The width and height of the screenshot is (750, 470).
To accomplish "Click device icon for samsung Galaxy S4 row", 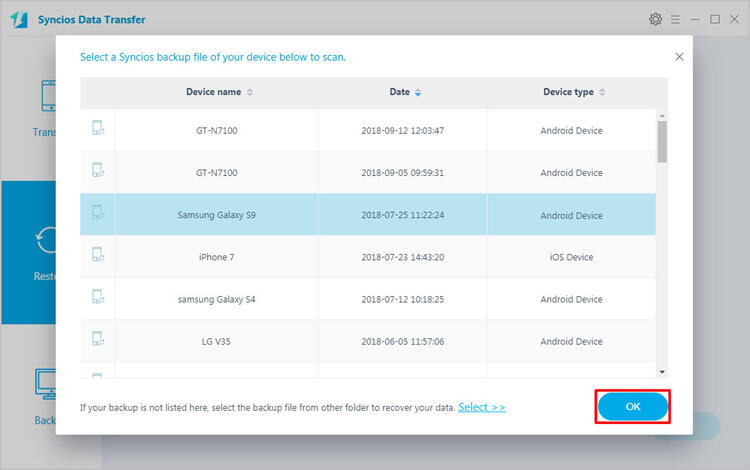I will tap(98, 299).
